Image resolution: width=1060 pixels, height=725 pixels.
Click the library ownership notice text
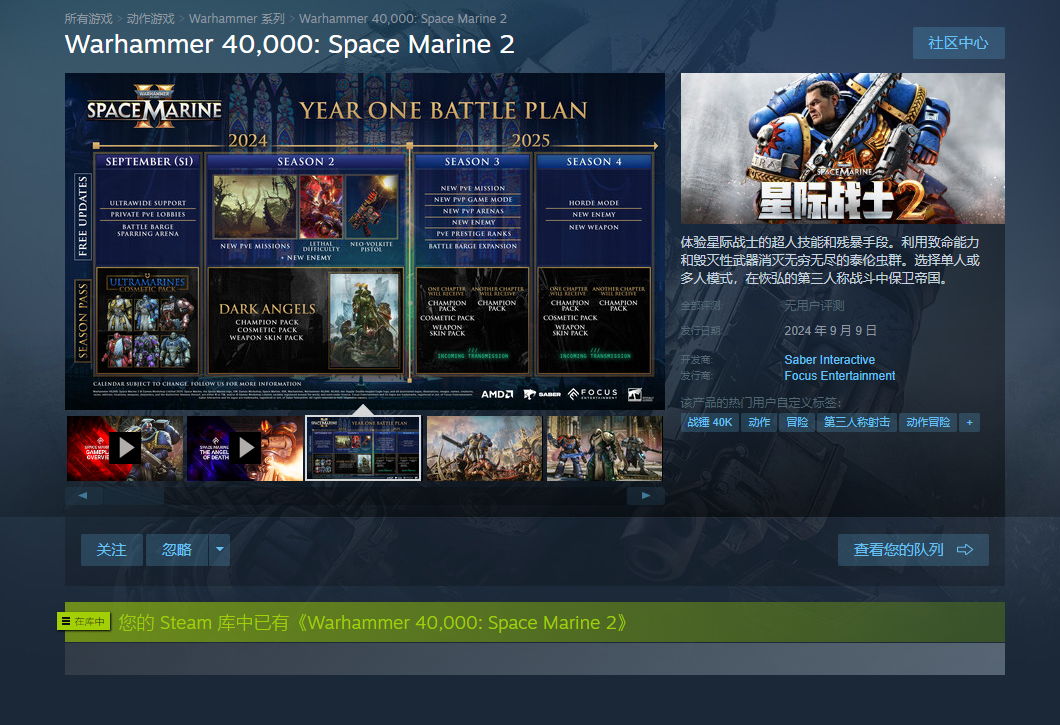point(372,622)
